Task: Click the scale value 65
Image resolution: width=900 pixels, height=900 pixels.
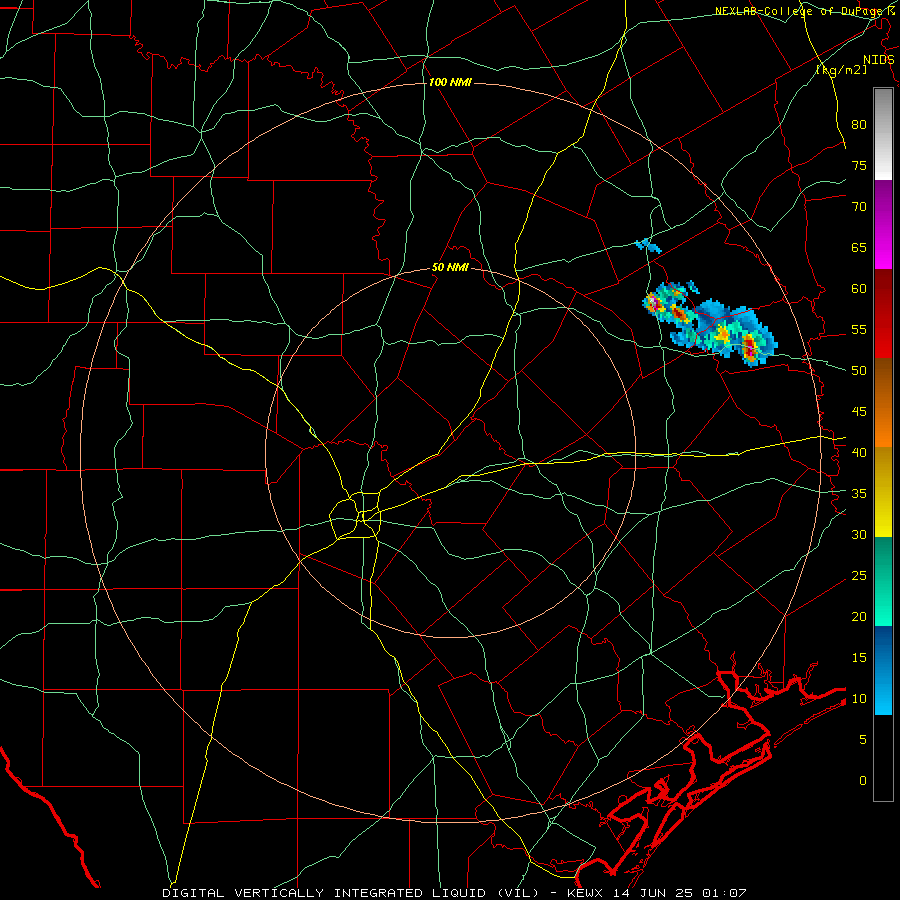Action: (859, 248)
